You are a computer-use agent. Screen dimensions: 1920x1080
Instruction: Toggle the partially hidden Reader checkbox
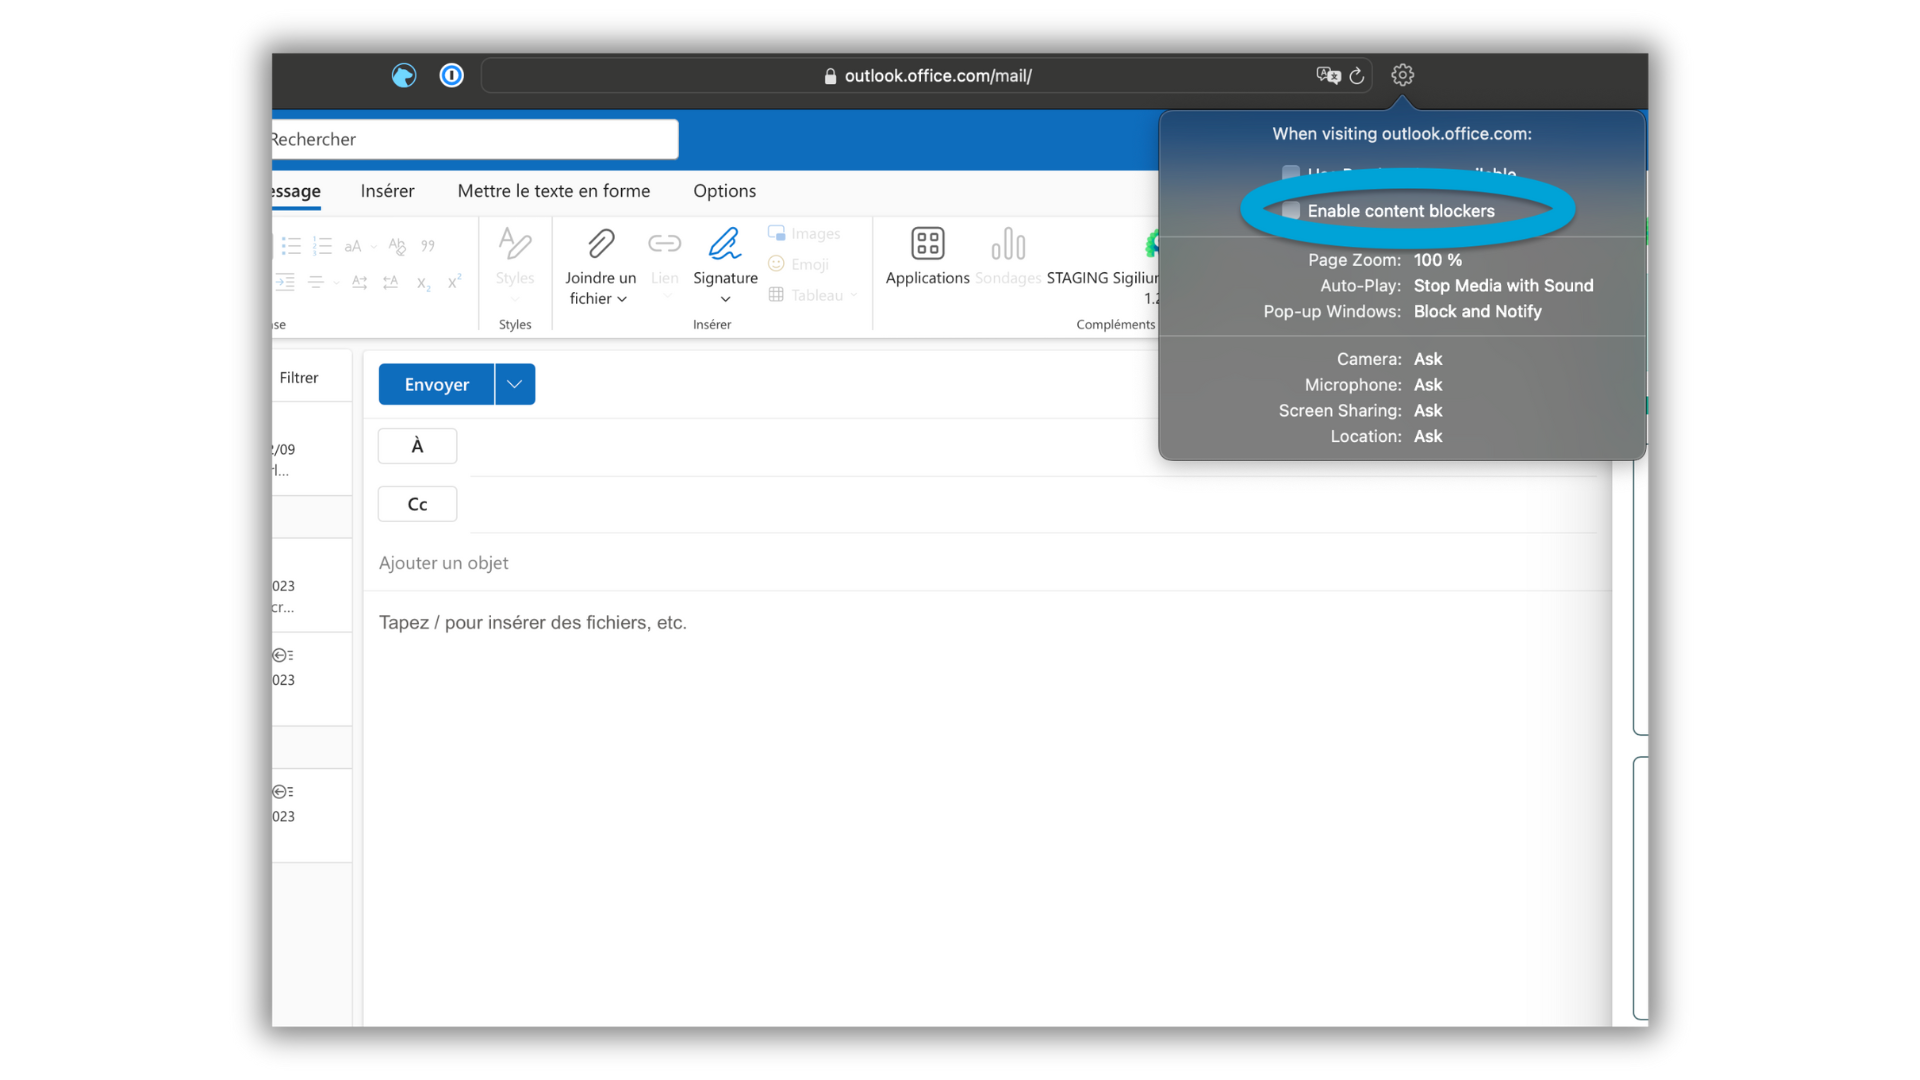(x=1291, y=173)
